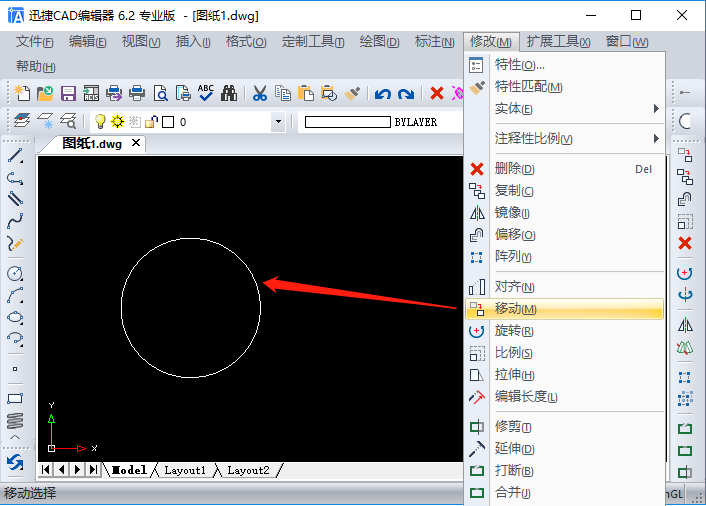Open the 编辑 menu
The image size is (706, 506).
[87, 42]
